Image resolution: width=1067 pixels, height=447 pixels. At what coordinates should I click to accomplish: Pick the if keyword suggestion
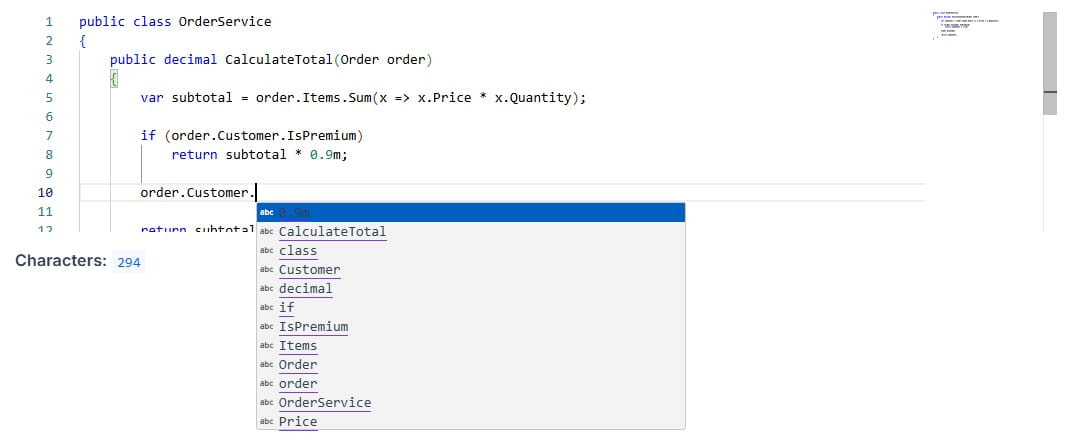(x=470, y=308)
